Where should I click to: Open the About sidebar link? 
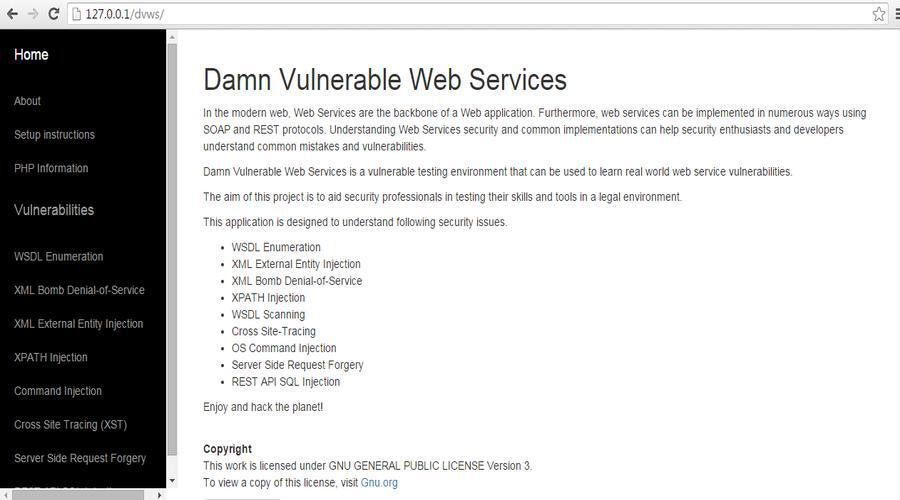[x=28, y=101]
